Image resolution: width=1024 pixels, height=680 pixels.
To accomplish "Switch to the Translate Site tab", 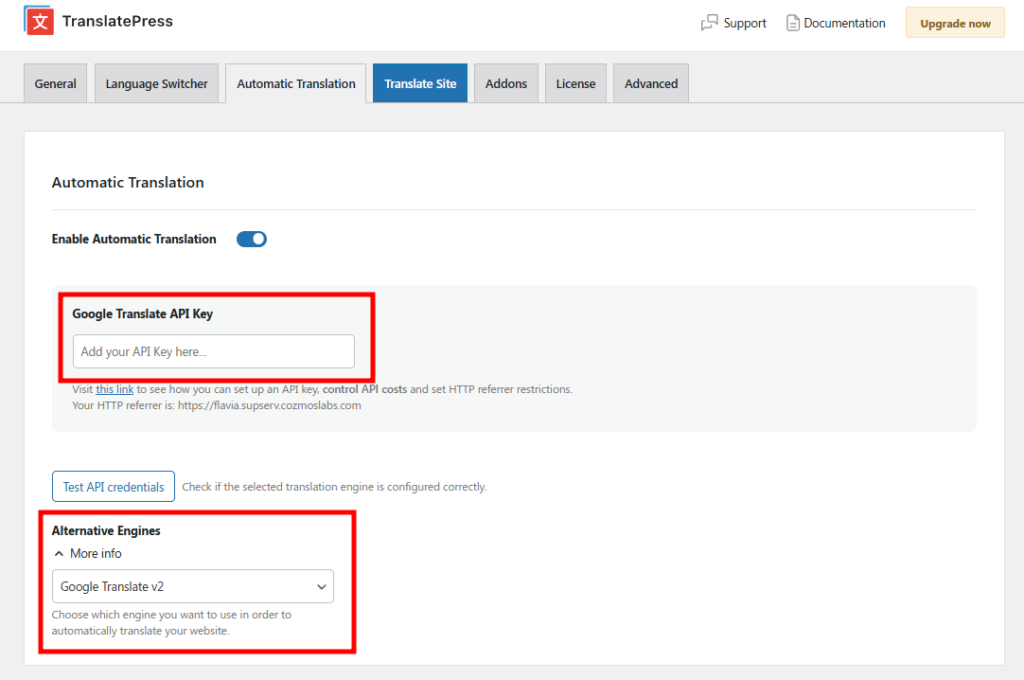I will tap(419, 83).
